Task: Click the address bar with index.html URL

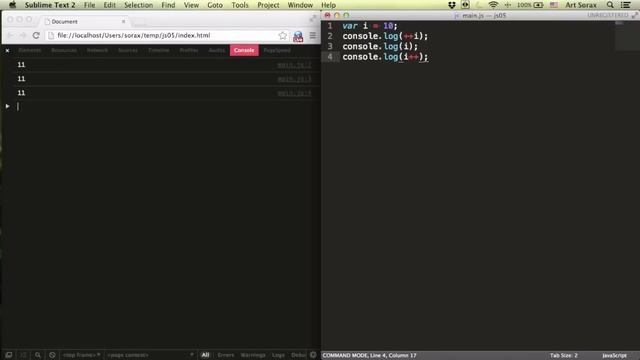Action: (168, 36)
